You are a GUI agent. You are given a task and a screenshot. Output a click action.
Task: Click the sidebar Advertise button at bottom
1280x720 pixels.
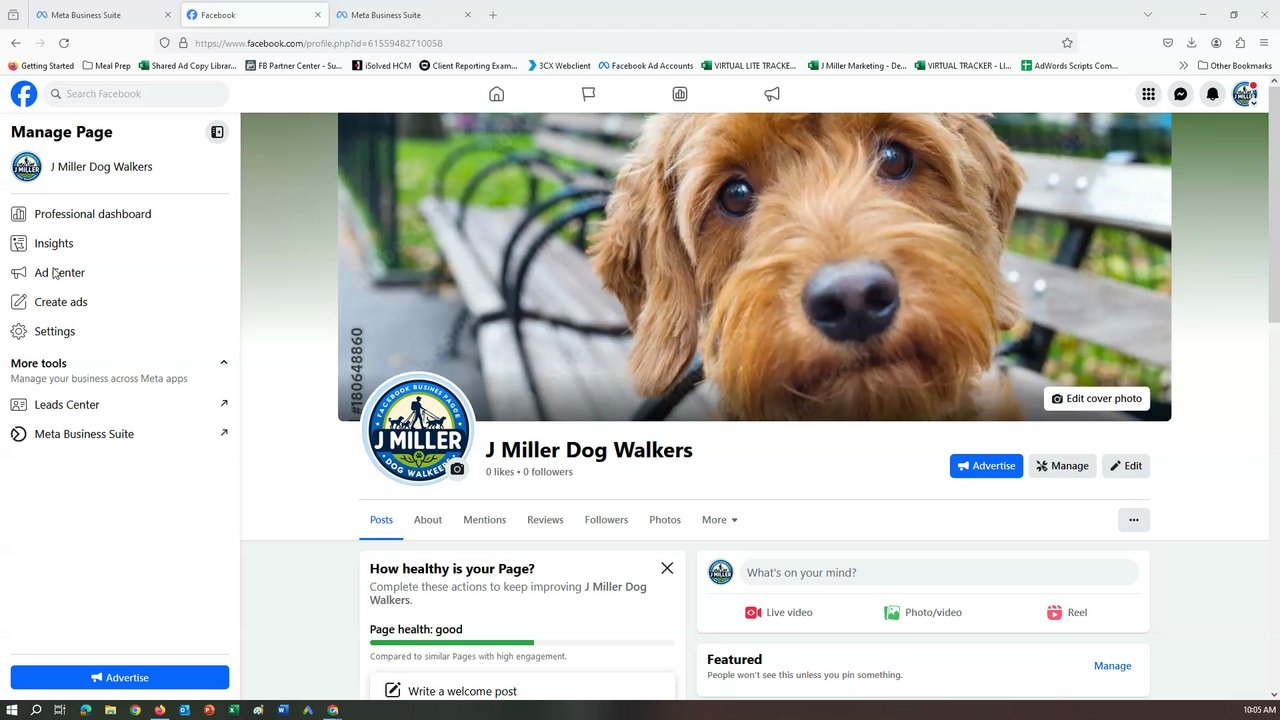120,678
